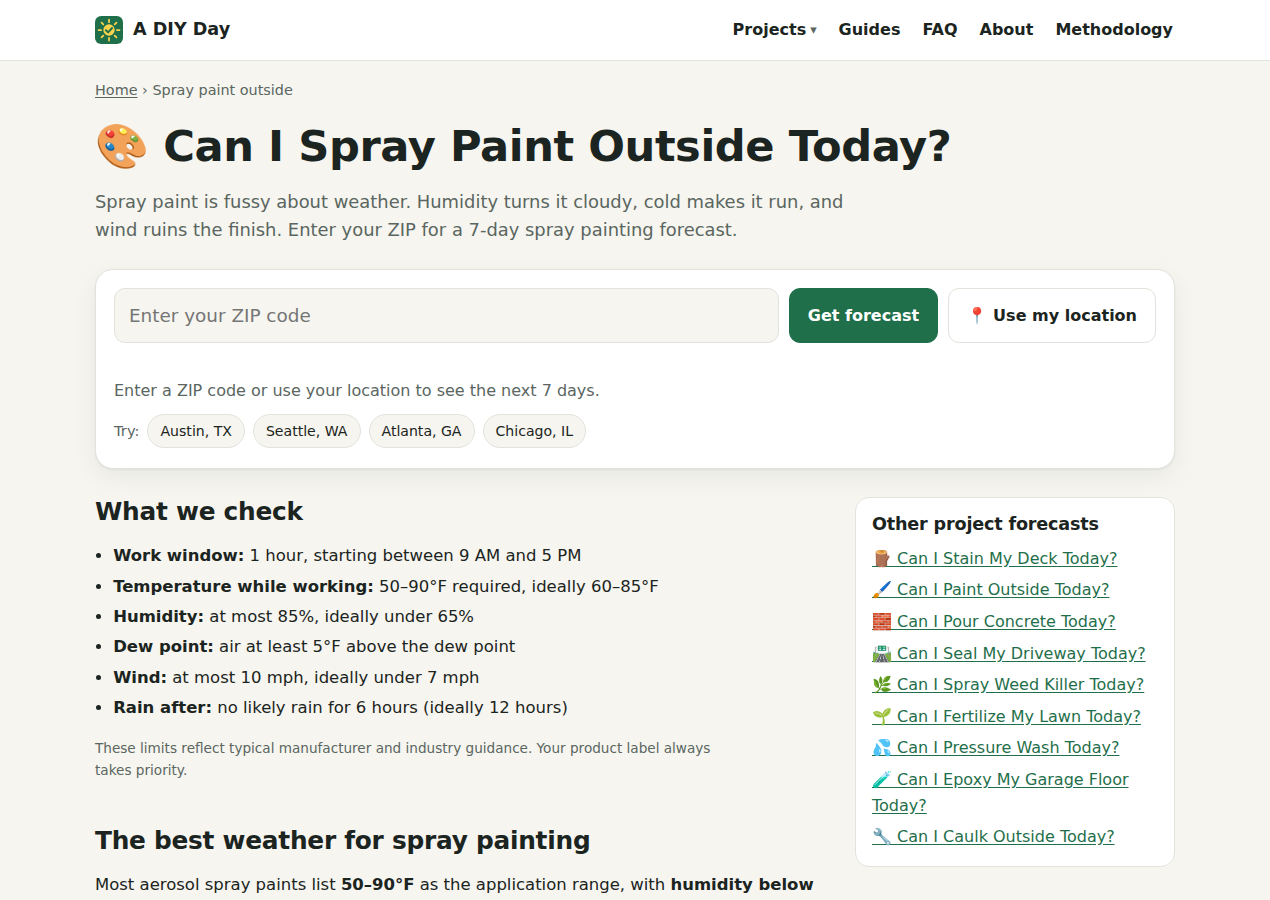Click the paint palette emoji in the heading
Screen dimensions: 1270x900
pyautogui.click(x=122, y=146)
